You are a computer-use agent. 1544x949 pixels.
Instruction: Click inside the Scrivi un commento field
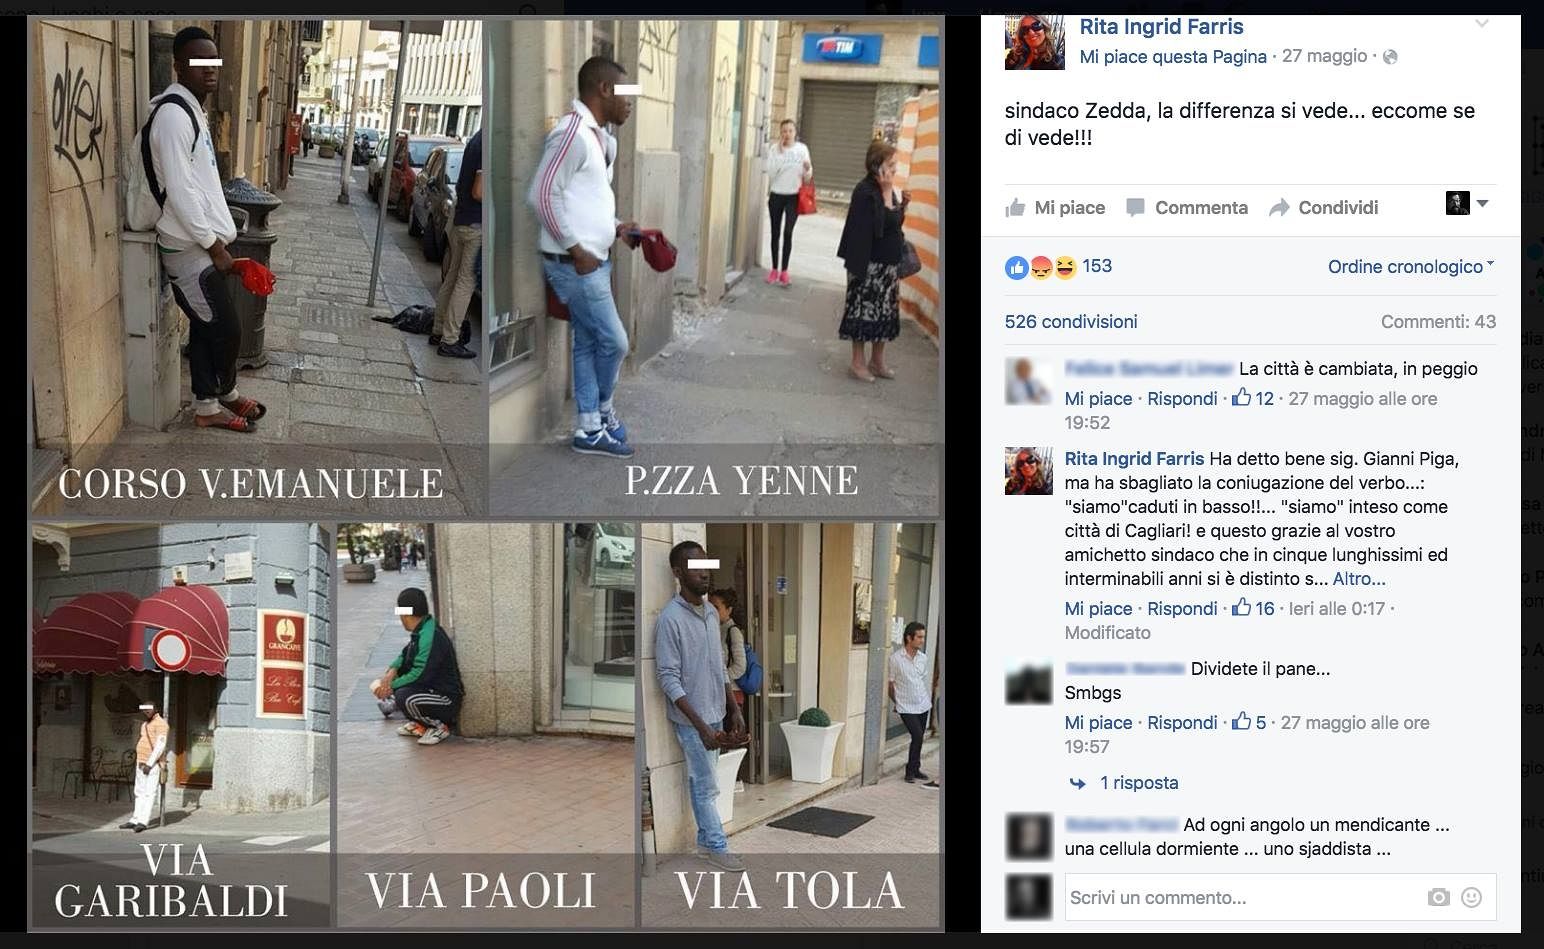[1244, 897]
